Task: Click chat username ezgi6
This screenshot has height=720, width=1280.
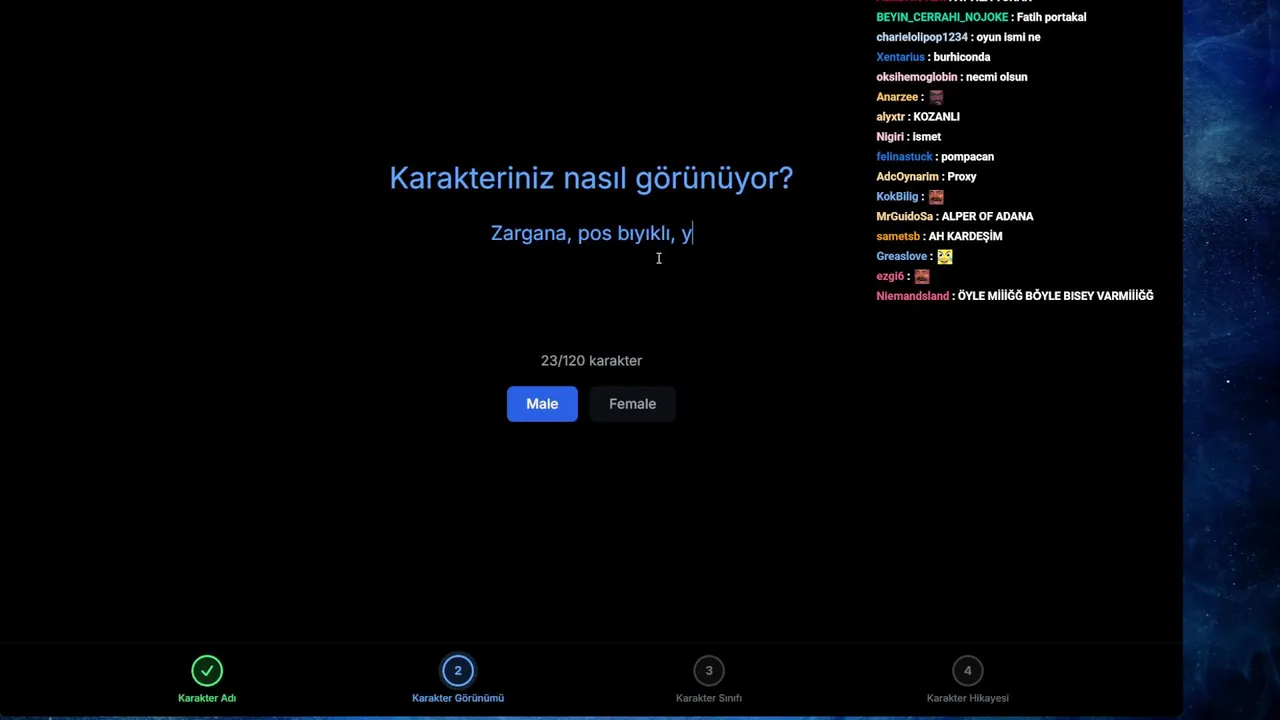Action: click(890, 277)
